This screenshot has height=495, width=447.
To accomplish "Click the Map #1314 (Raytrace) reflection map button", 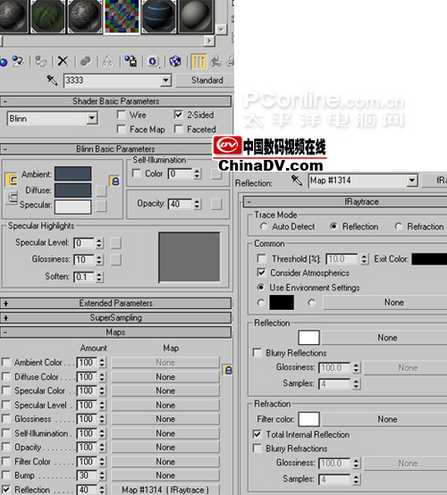I will point(165,490).
